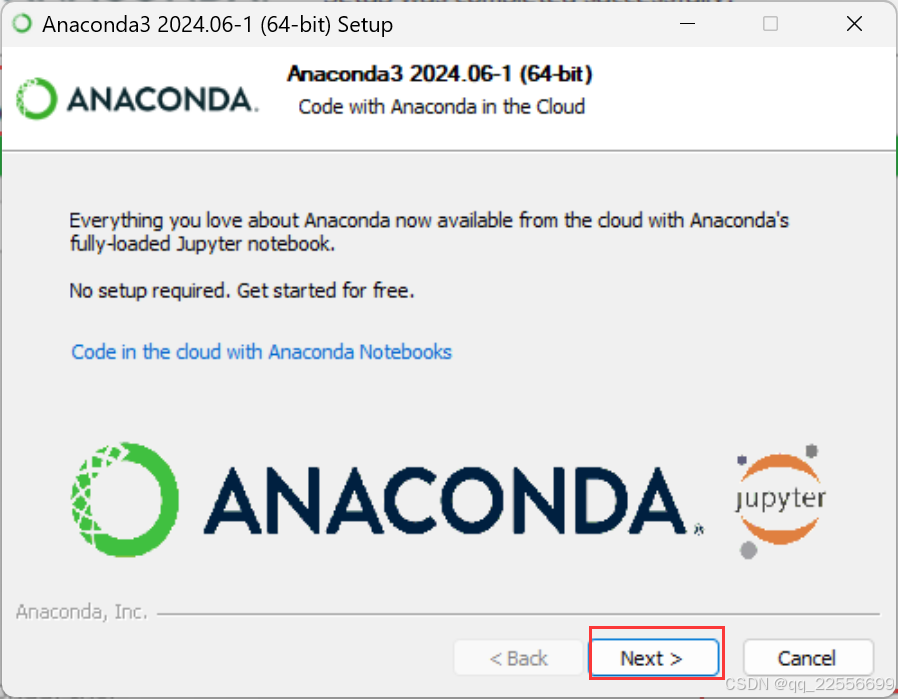Cancel the Anaconda3 setup
The image size is (898, 699).
click(x=808, y=657)
